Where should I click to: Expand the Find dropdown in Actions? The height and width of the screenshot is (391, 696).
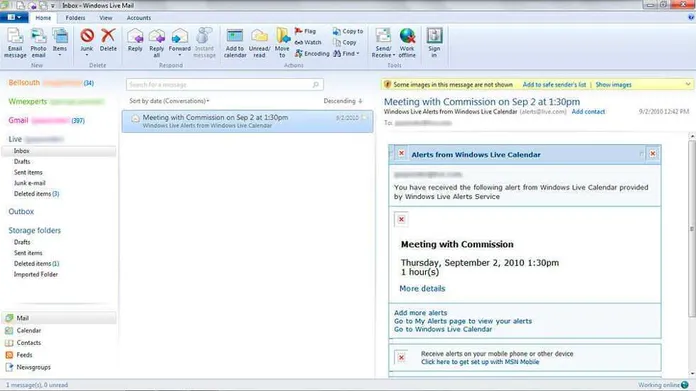pos(346,53)
